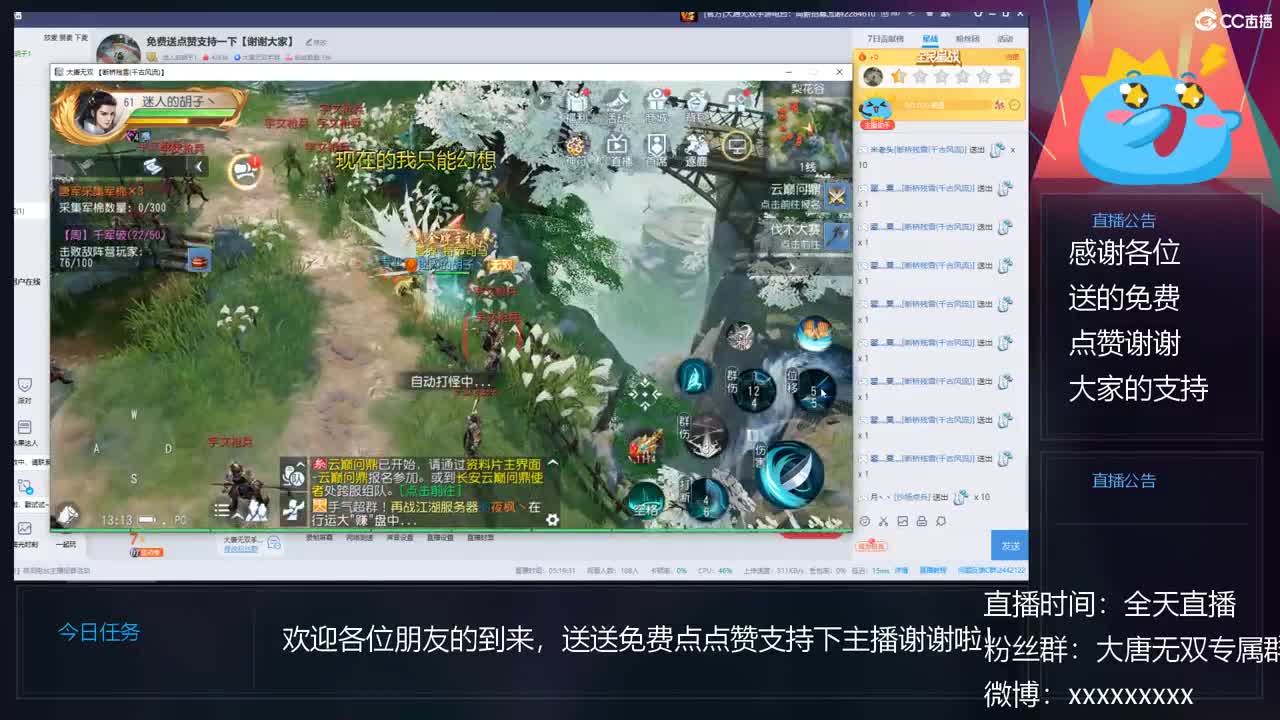Open 录制屏幕 option below game window

[318, 538]
